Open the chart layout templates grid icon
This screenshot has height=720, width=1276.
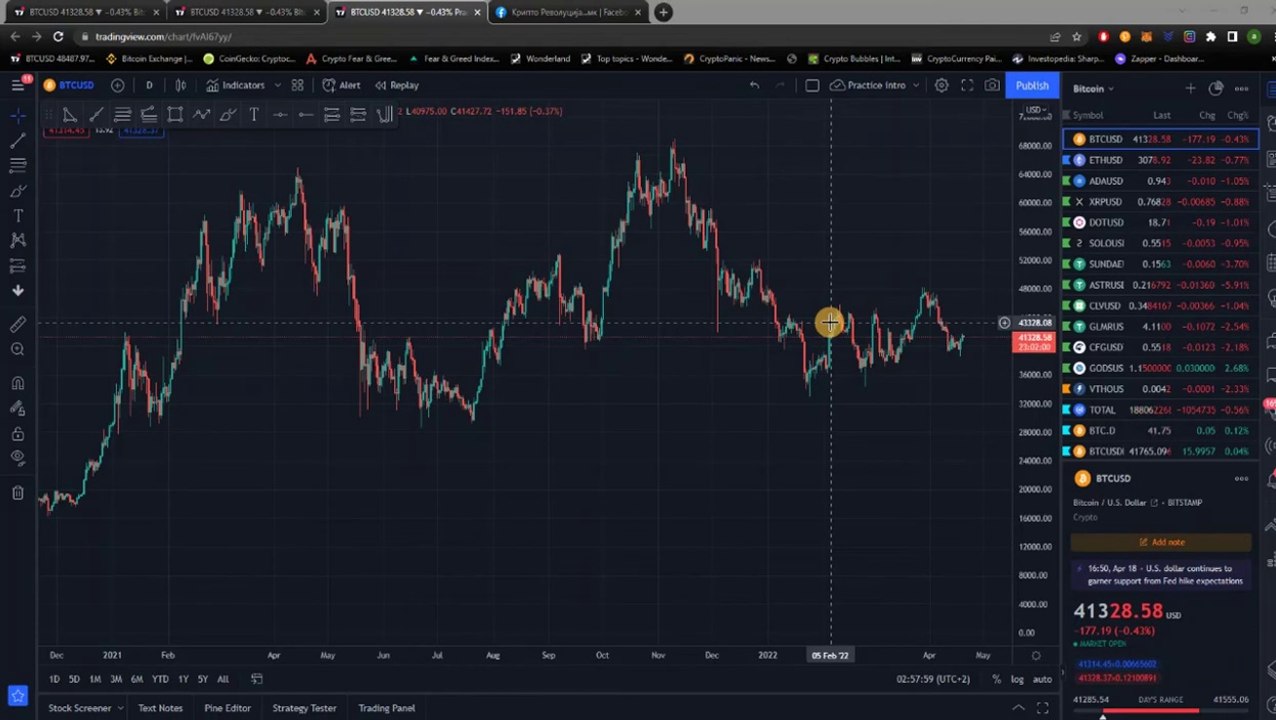[297, 85]
